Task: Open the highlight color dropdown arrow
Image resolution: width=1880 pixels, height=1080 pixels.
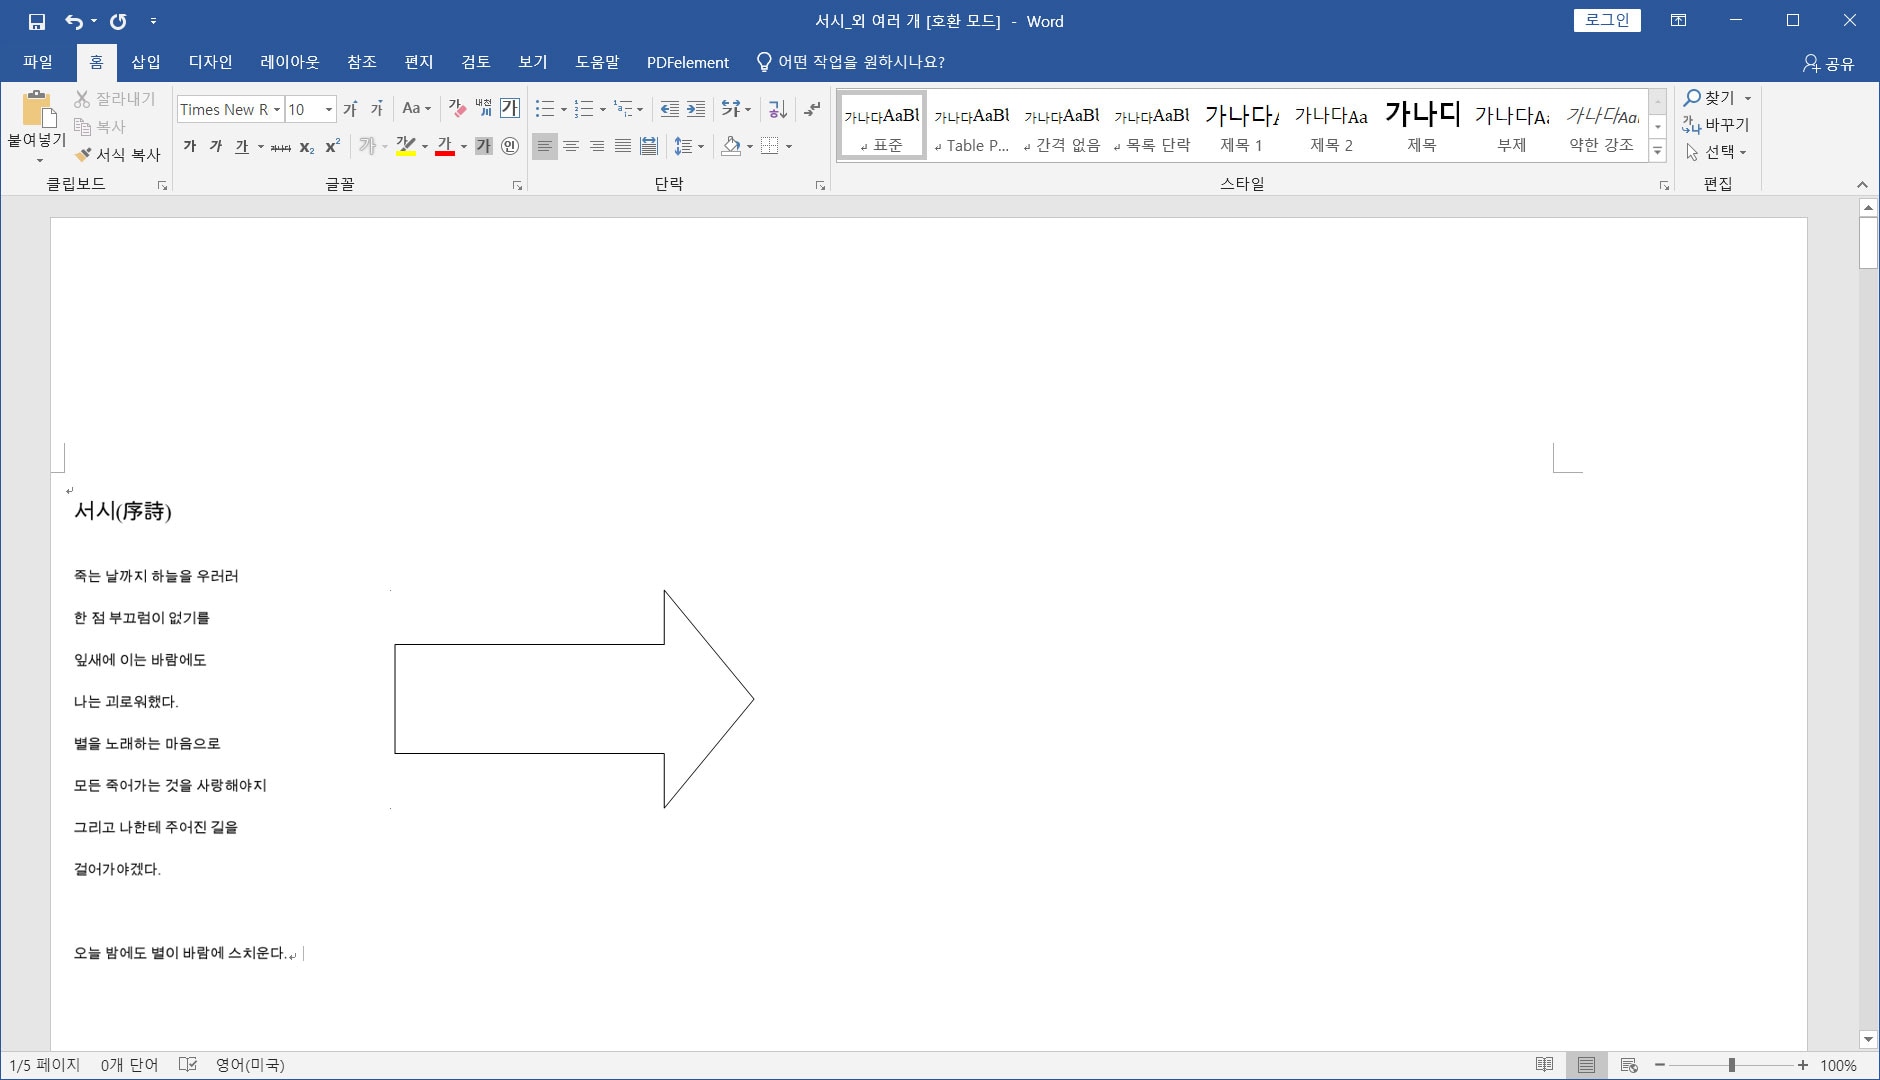Action: pos(425,147)
